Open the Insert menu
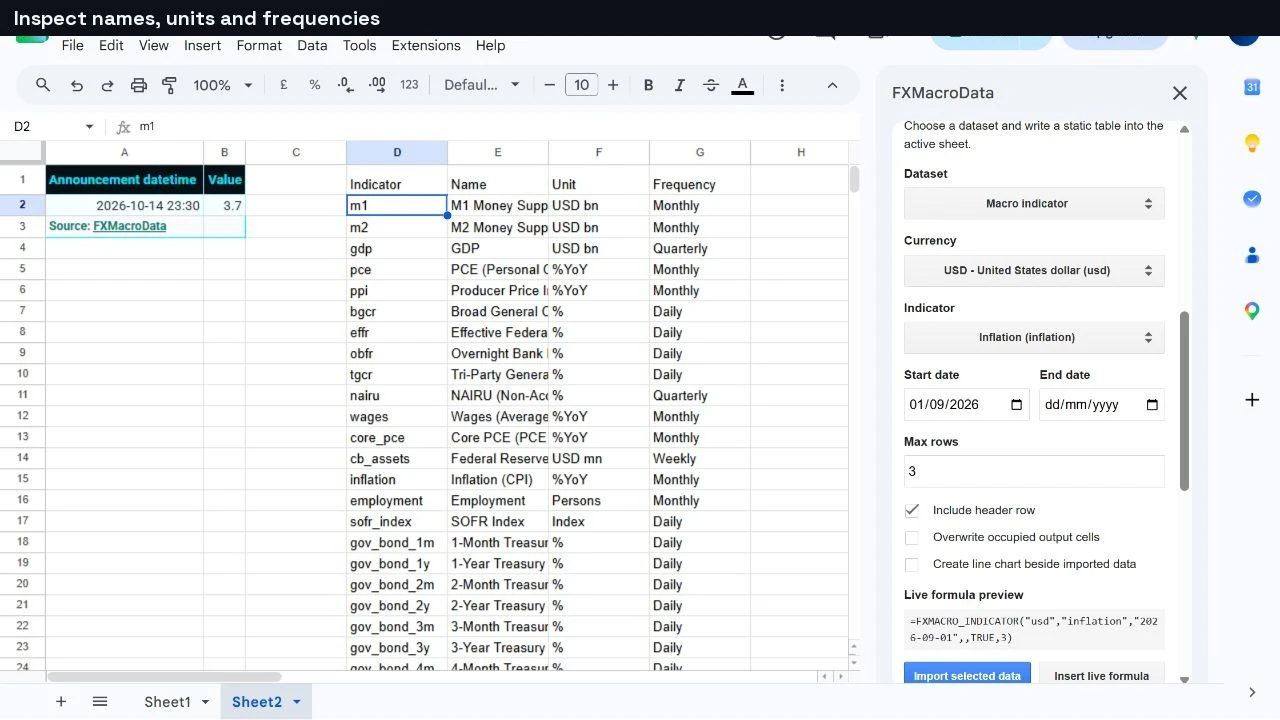Screen dimensions: 1280x720 point(203,45)
